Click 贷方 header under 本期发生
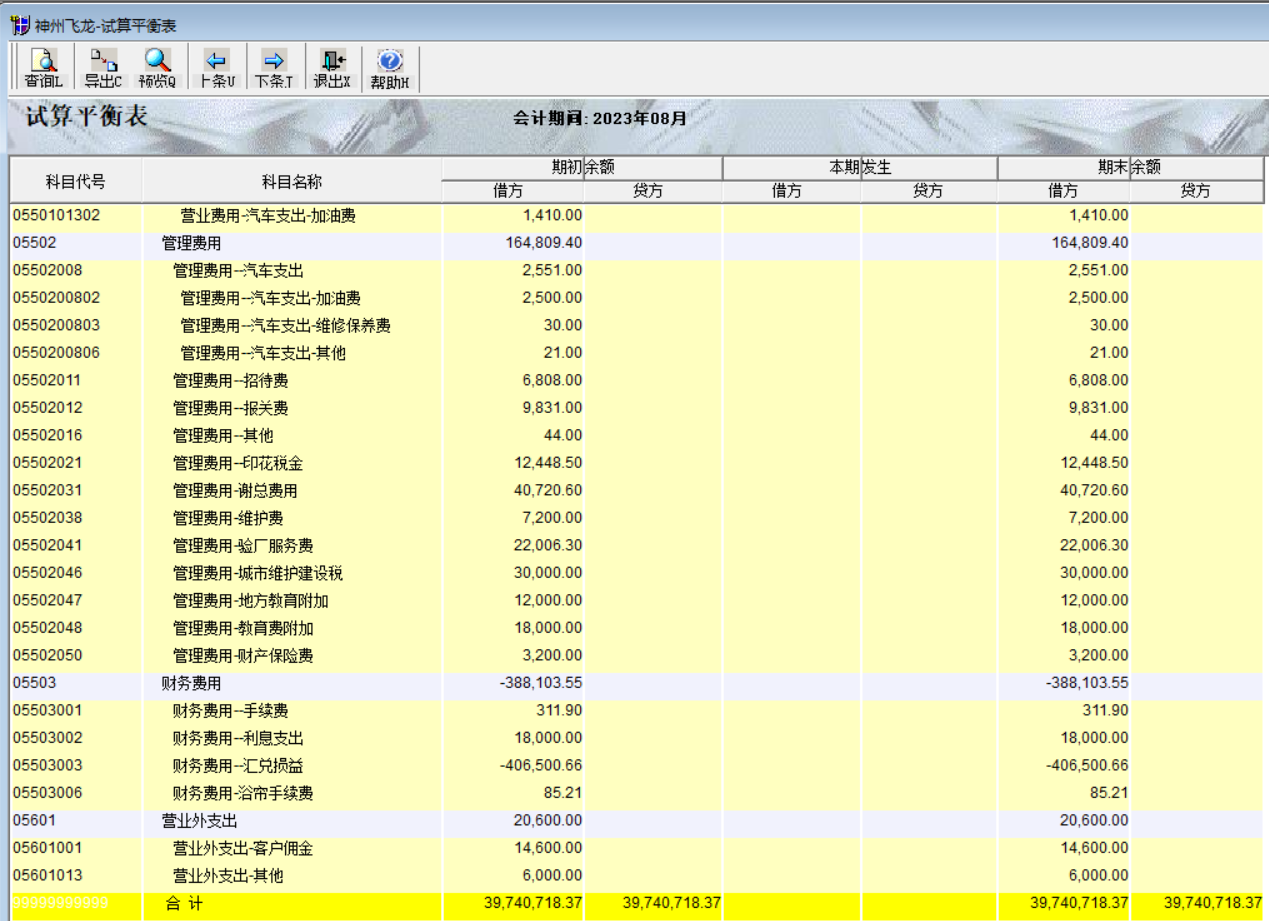This screenshot has height=921, width=1269. point(928,191)
